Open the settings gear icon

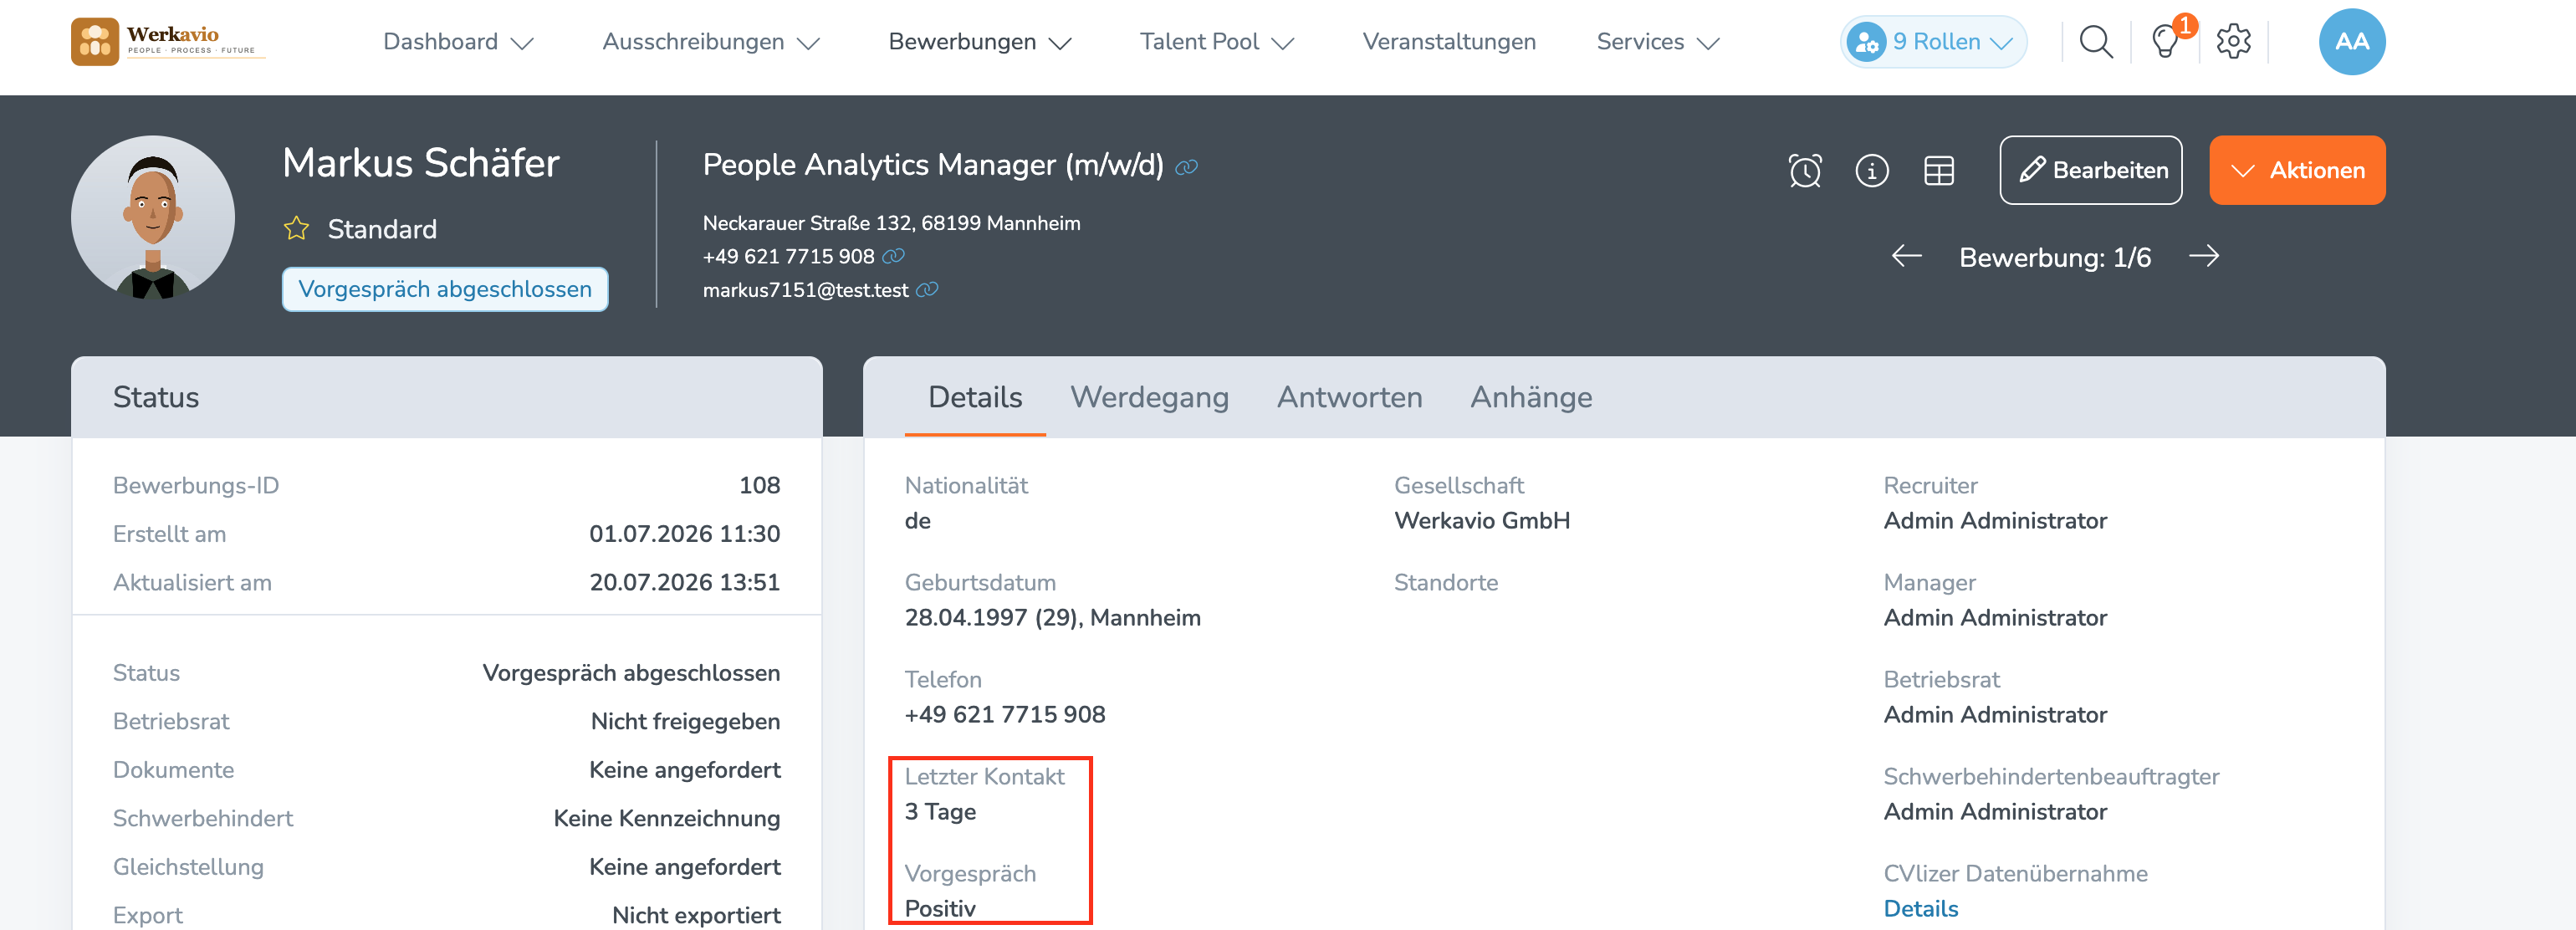click(2233, 42)
